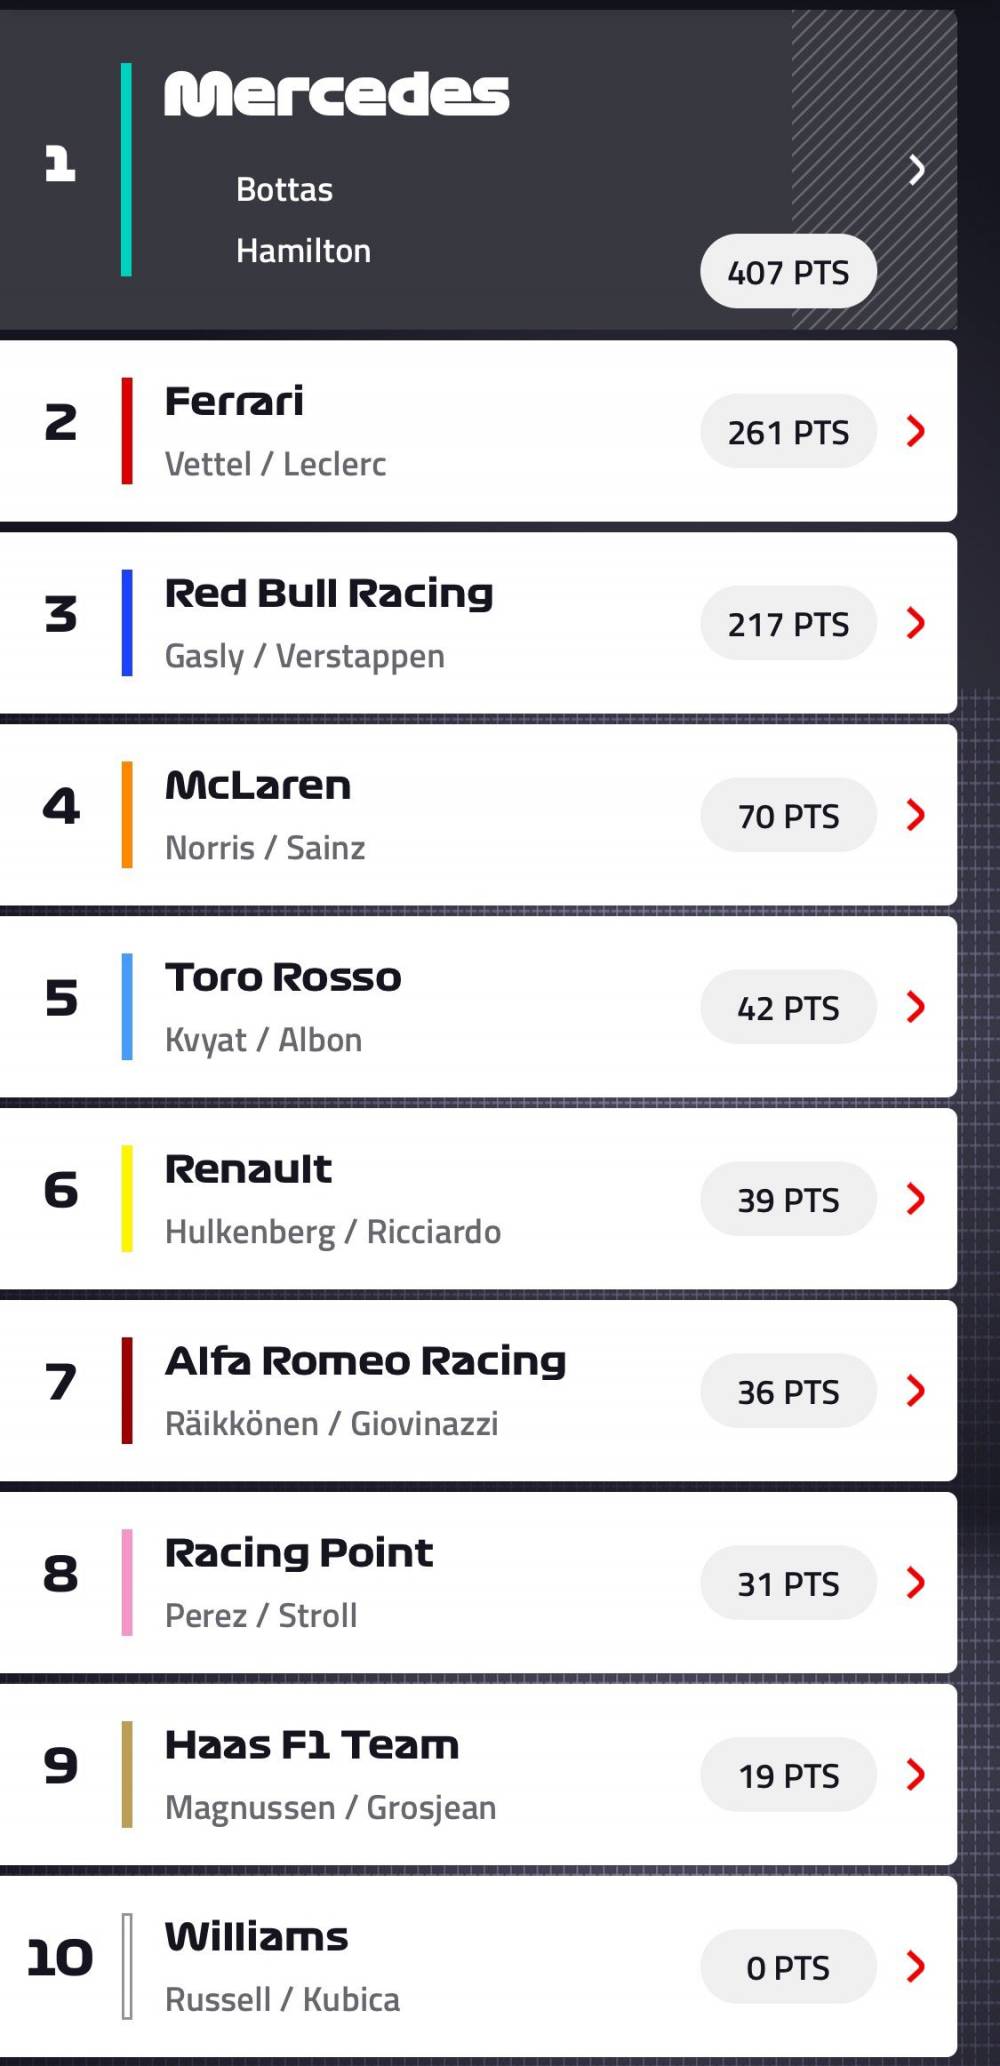
Task: Click the Williams row arrow icon
Action: [916, 1967]
